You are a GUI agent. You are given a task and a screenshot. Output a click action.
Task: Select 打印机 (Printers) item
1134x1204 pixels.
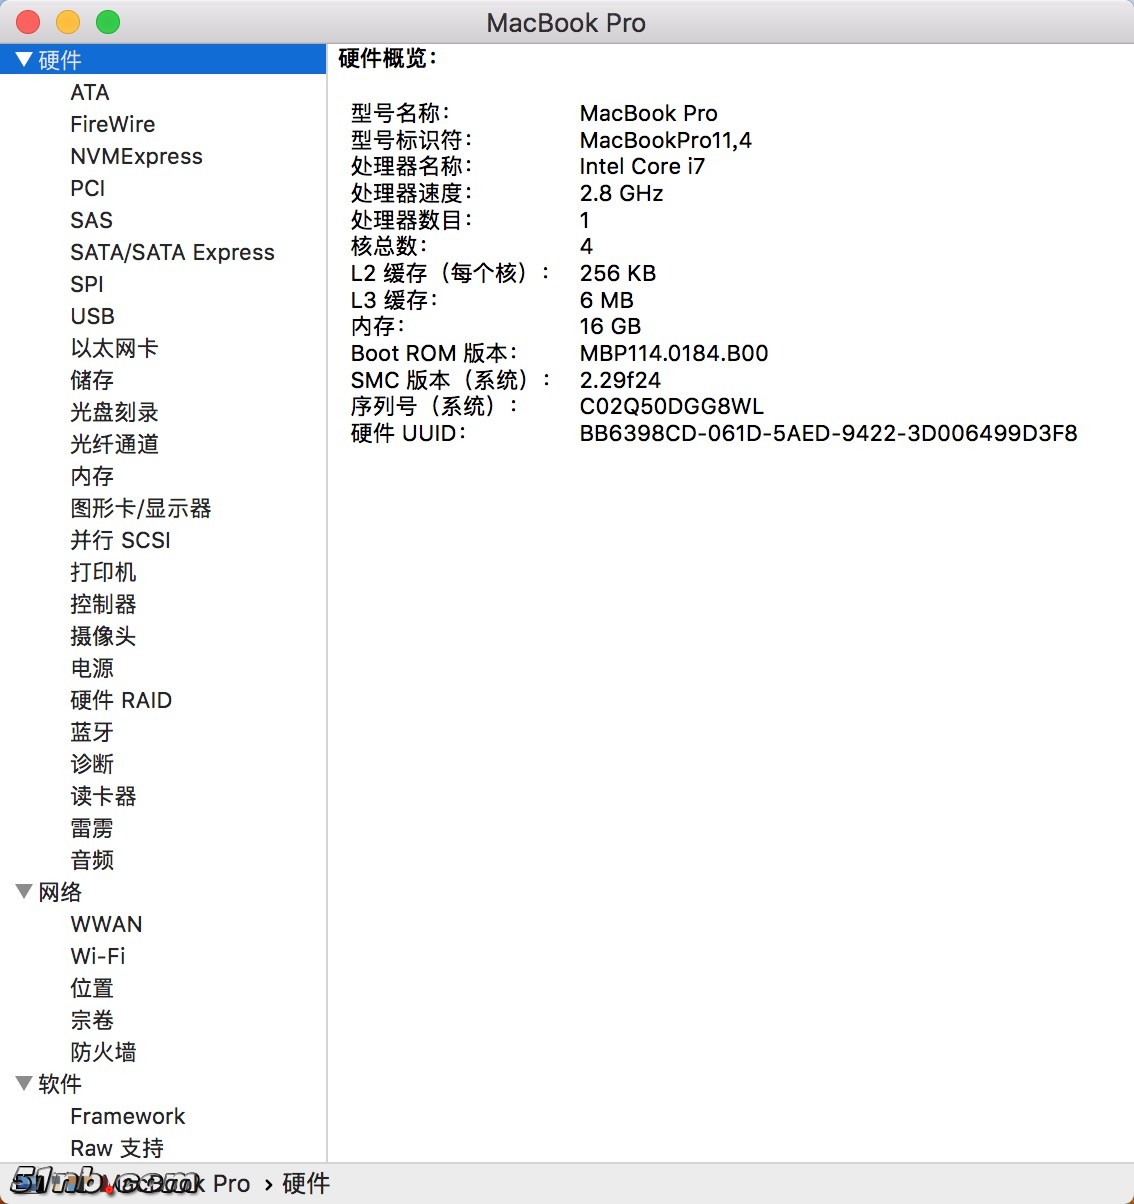[103, 572]
